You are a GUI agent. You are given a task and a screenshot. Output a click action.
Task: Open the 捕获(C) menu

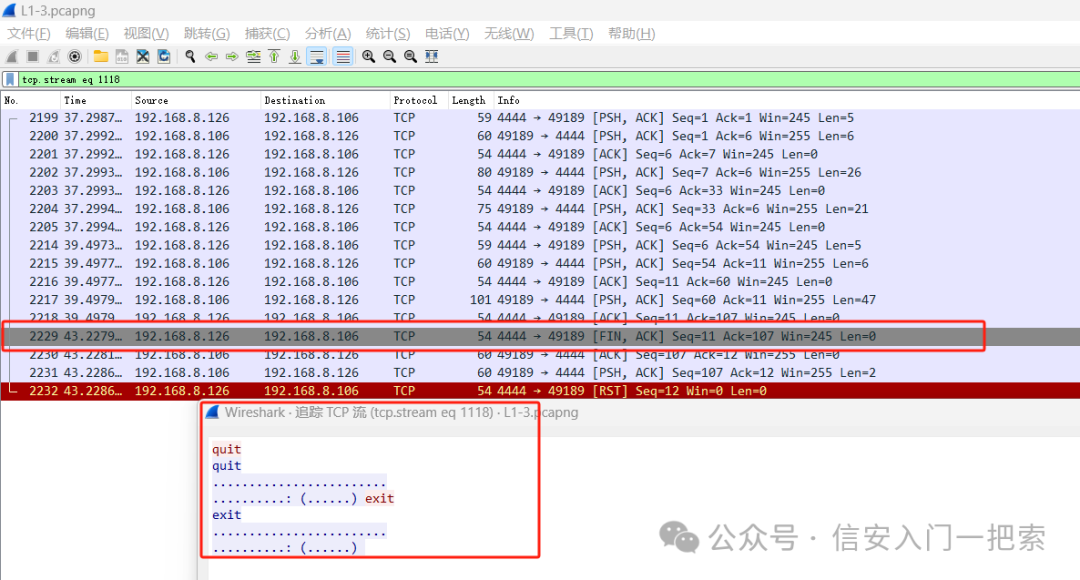point(267,33)
